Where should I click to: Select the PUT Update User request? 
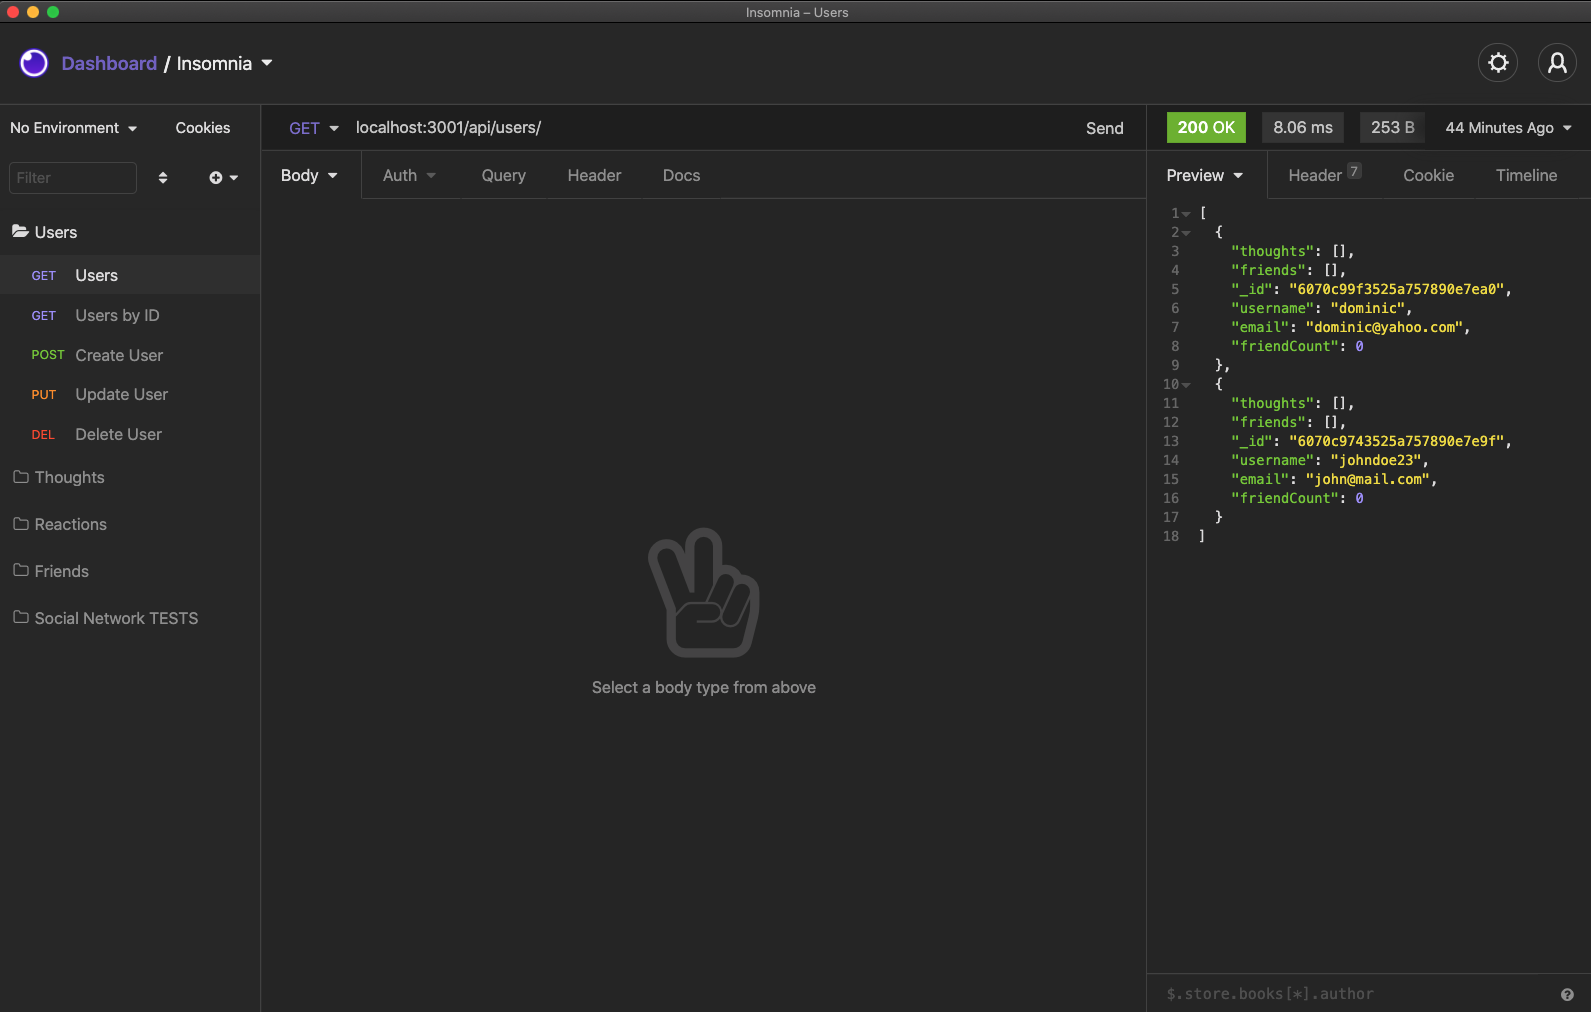click(130, 394)
